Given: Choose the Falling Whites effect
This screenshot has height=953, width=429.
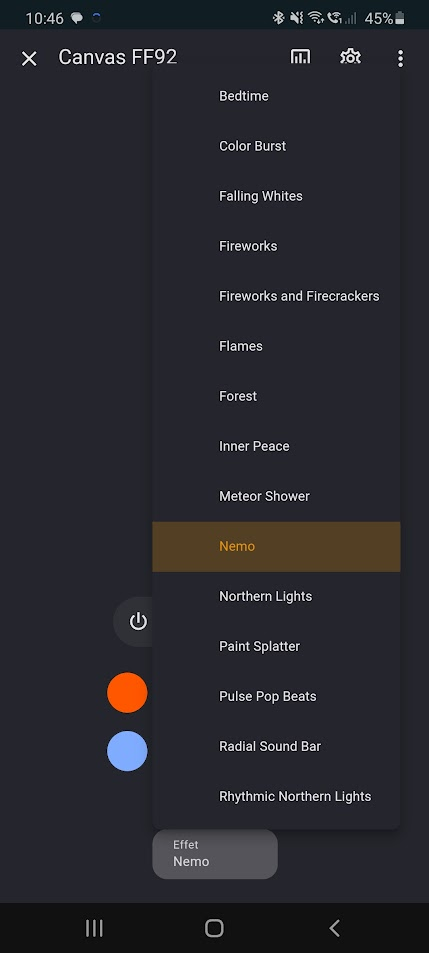Looking at the screenshot, I should [x=276, y=196].
